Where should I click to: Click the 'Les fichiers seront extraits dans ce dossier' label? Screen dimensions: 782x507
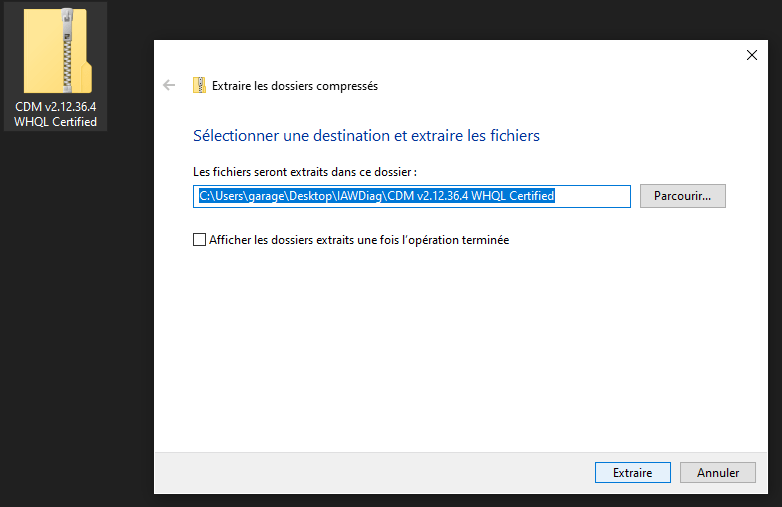305,172
